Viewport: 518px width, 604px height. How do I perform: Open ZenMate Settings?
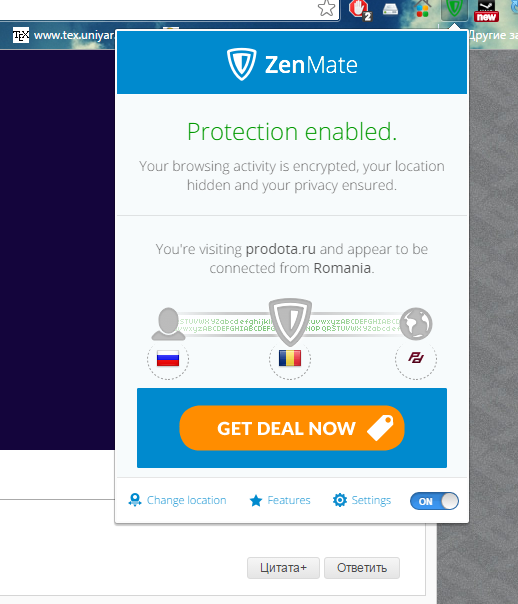pyautogui.click(x=362, y=500)
